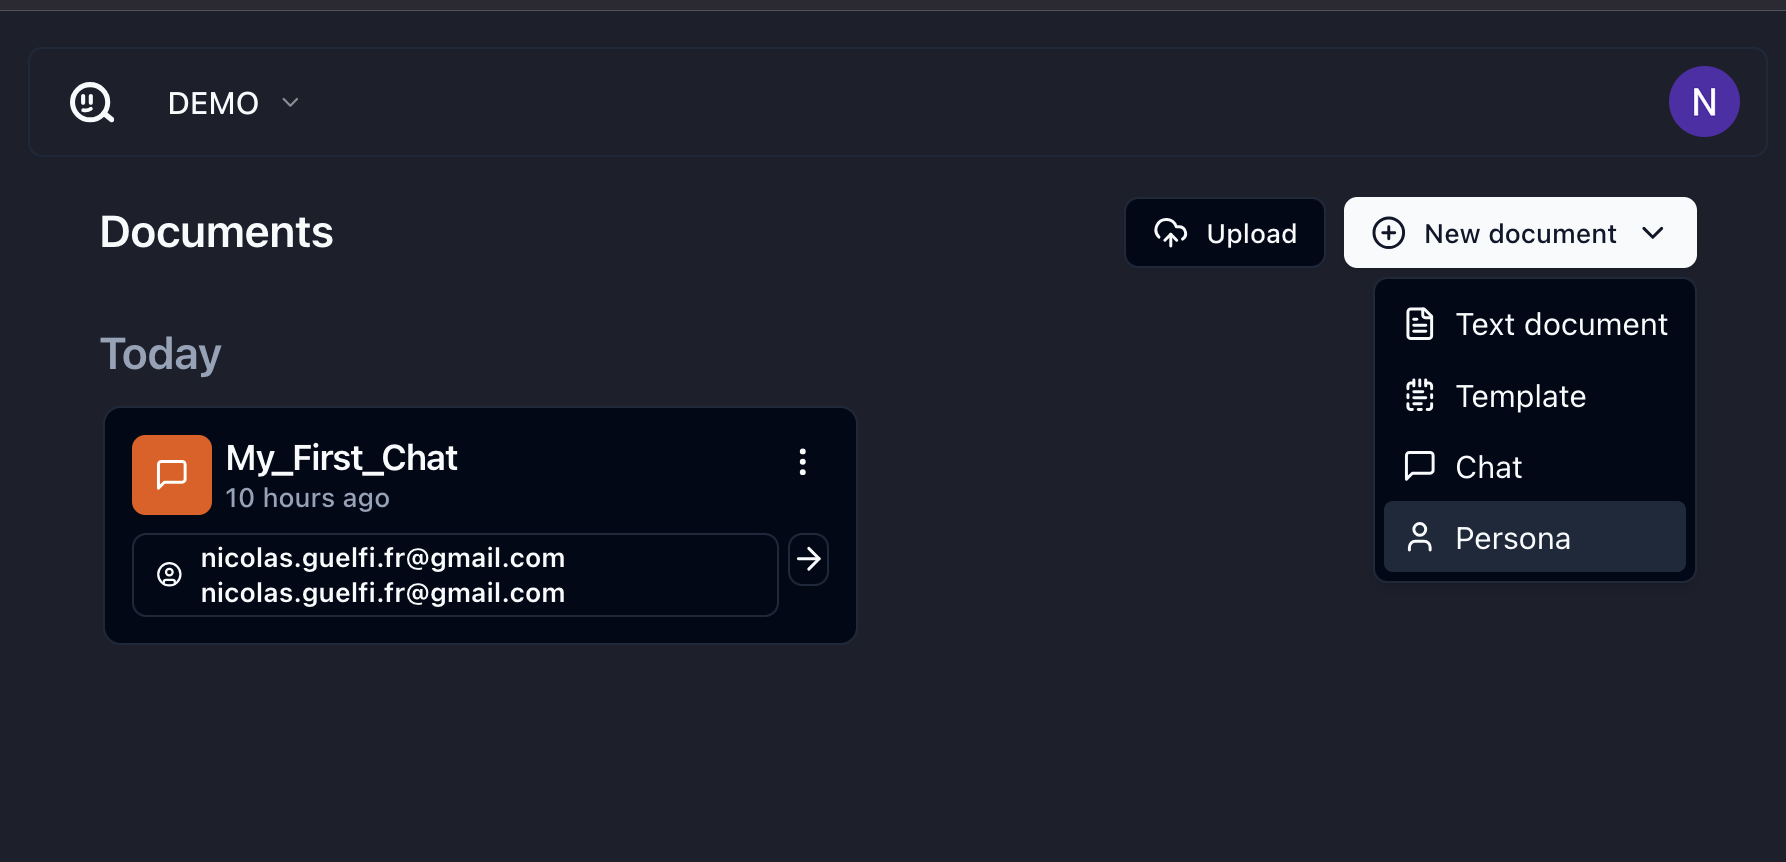Click the nicolas.guelfi.fr@gmail.com participant field
The image size is (1786, 862).
[x=455, y=575]
